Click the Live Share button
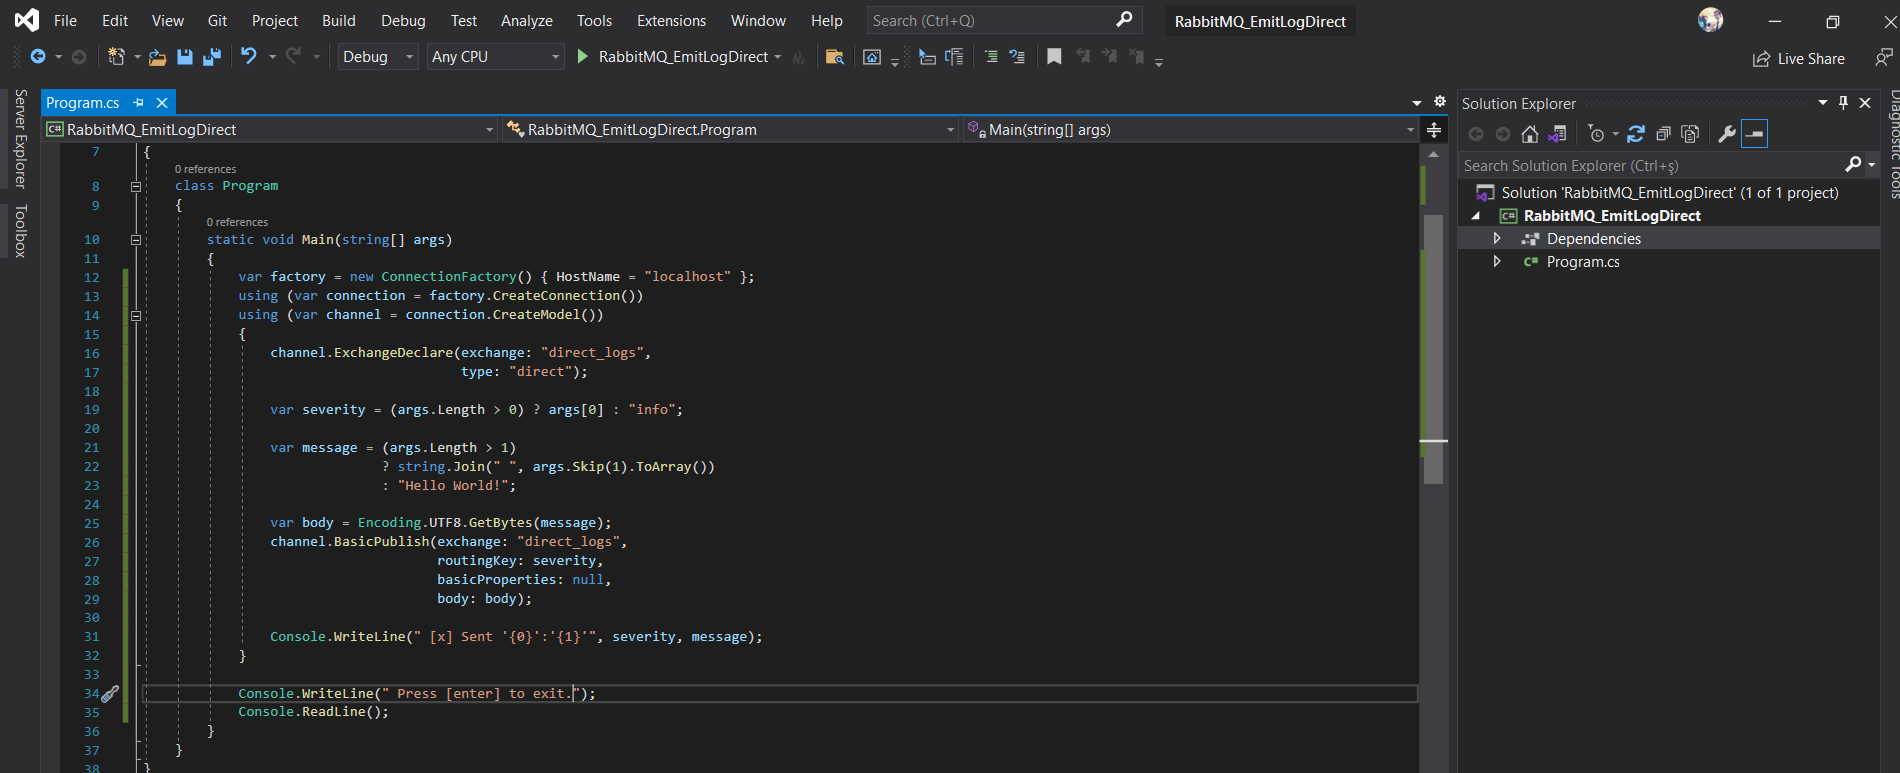The width and height of the screenshot is (1900, 773). pos(1799,59)
